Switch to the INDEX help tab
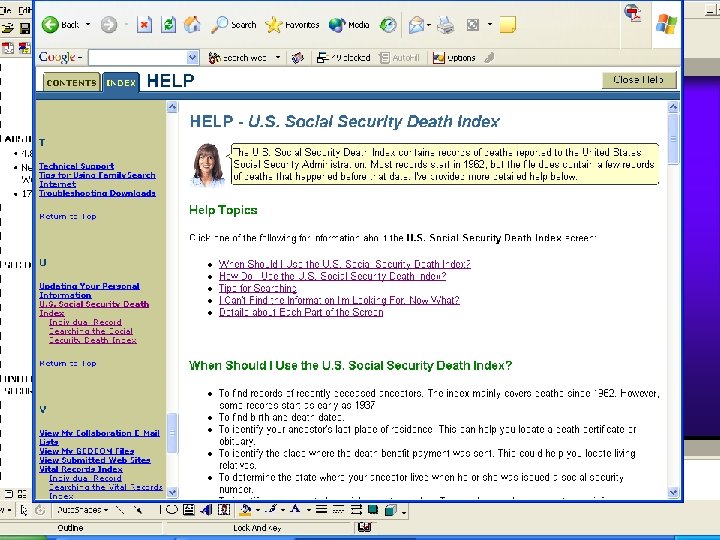Image resolution: width=720 pixels, height=540 pixels. coord(121,83)
